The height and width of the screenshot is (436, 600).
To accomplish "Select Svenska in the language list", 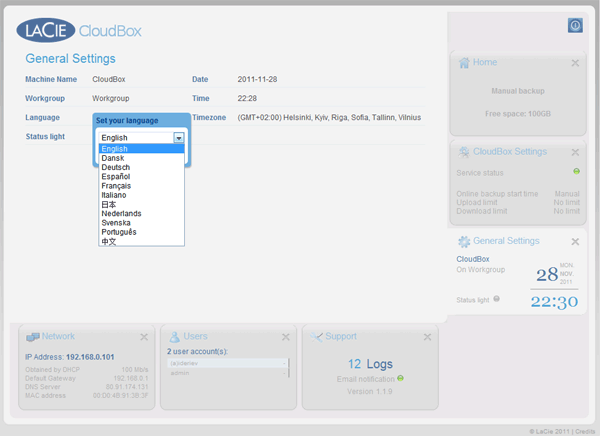I will click(x=141, y=222).
